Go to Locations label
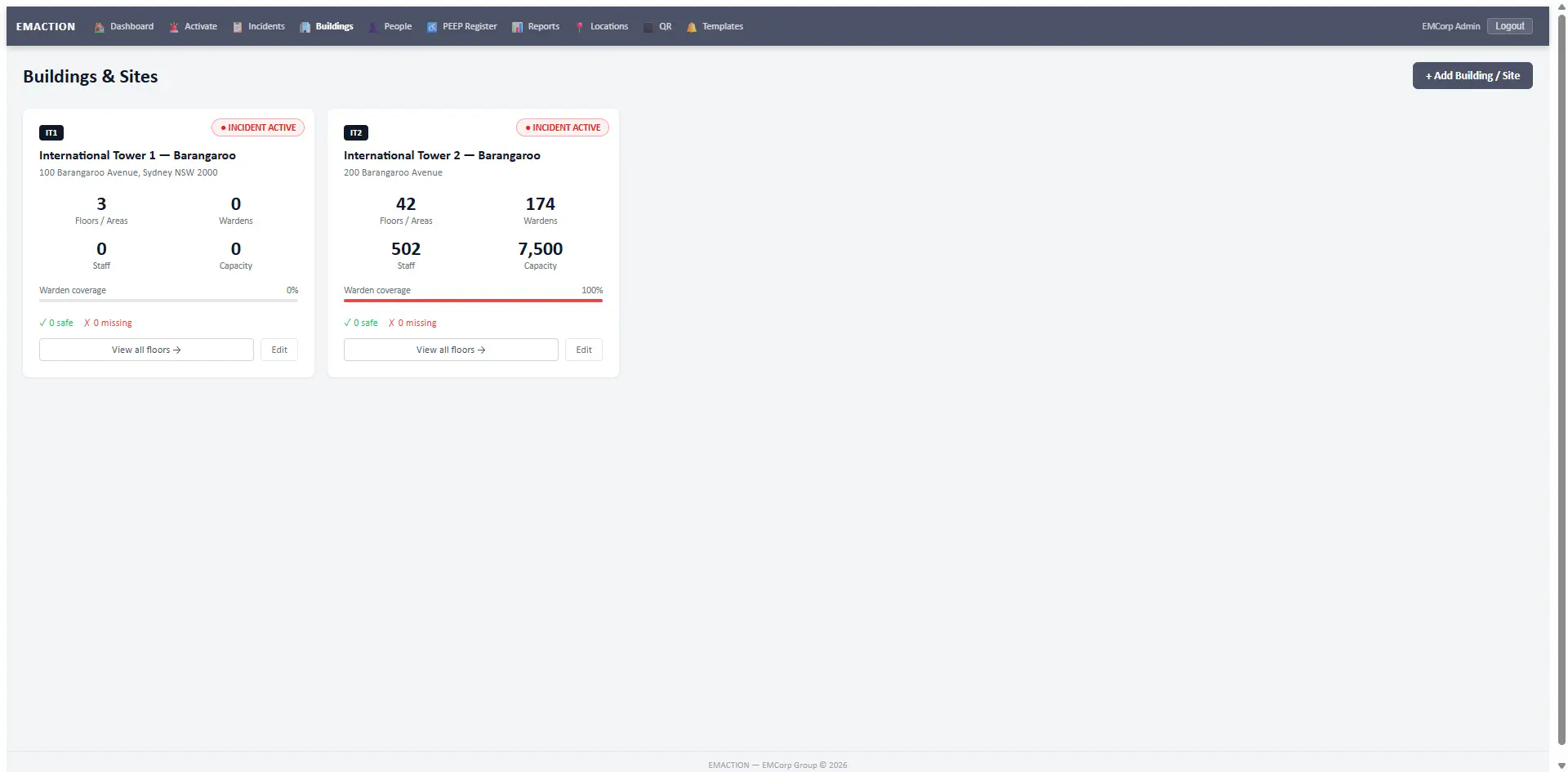The height and width of the screenshot is (784, 1568). pos(609,27)
